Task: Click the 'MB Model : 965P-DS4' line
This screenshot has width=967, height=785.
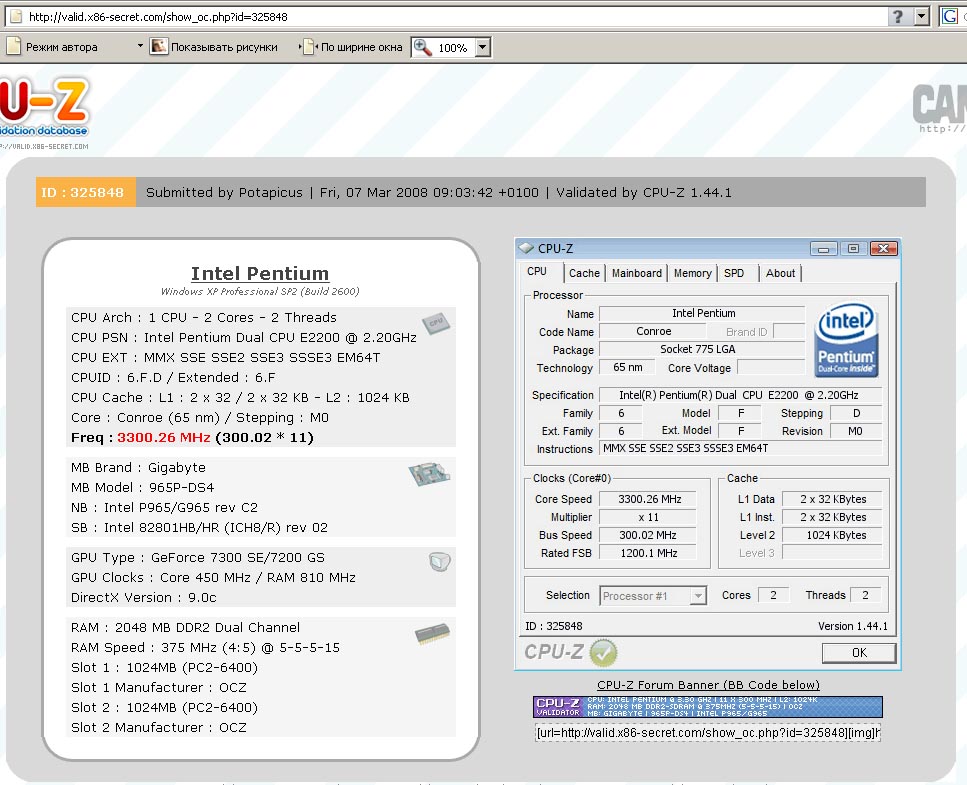Action: tap(142, 487)
